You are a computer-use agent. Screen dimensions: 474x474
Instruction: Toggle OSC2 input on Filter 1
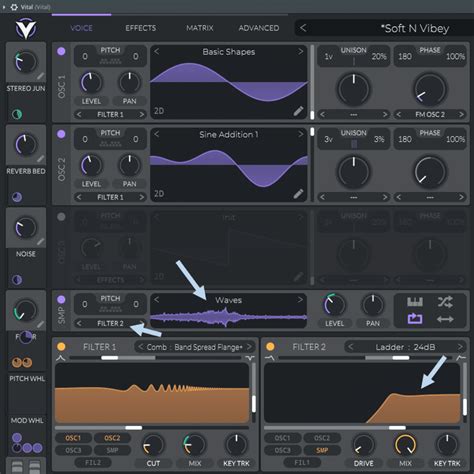tap(112, 438)
